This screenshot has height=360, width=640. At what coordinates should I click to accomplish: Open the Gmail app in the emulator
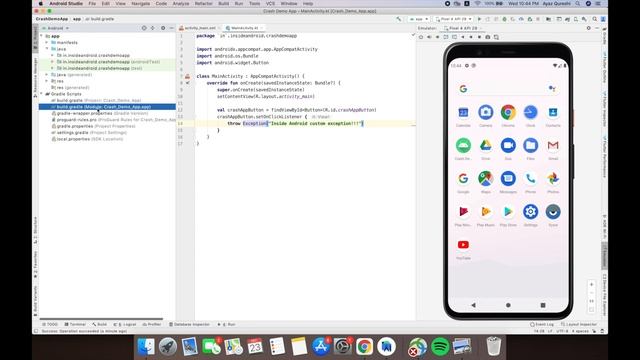click(x=553, y=145)
